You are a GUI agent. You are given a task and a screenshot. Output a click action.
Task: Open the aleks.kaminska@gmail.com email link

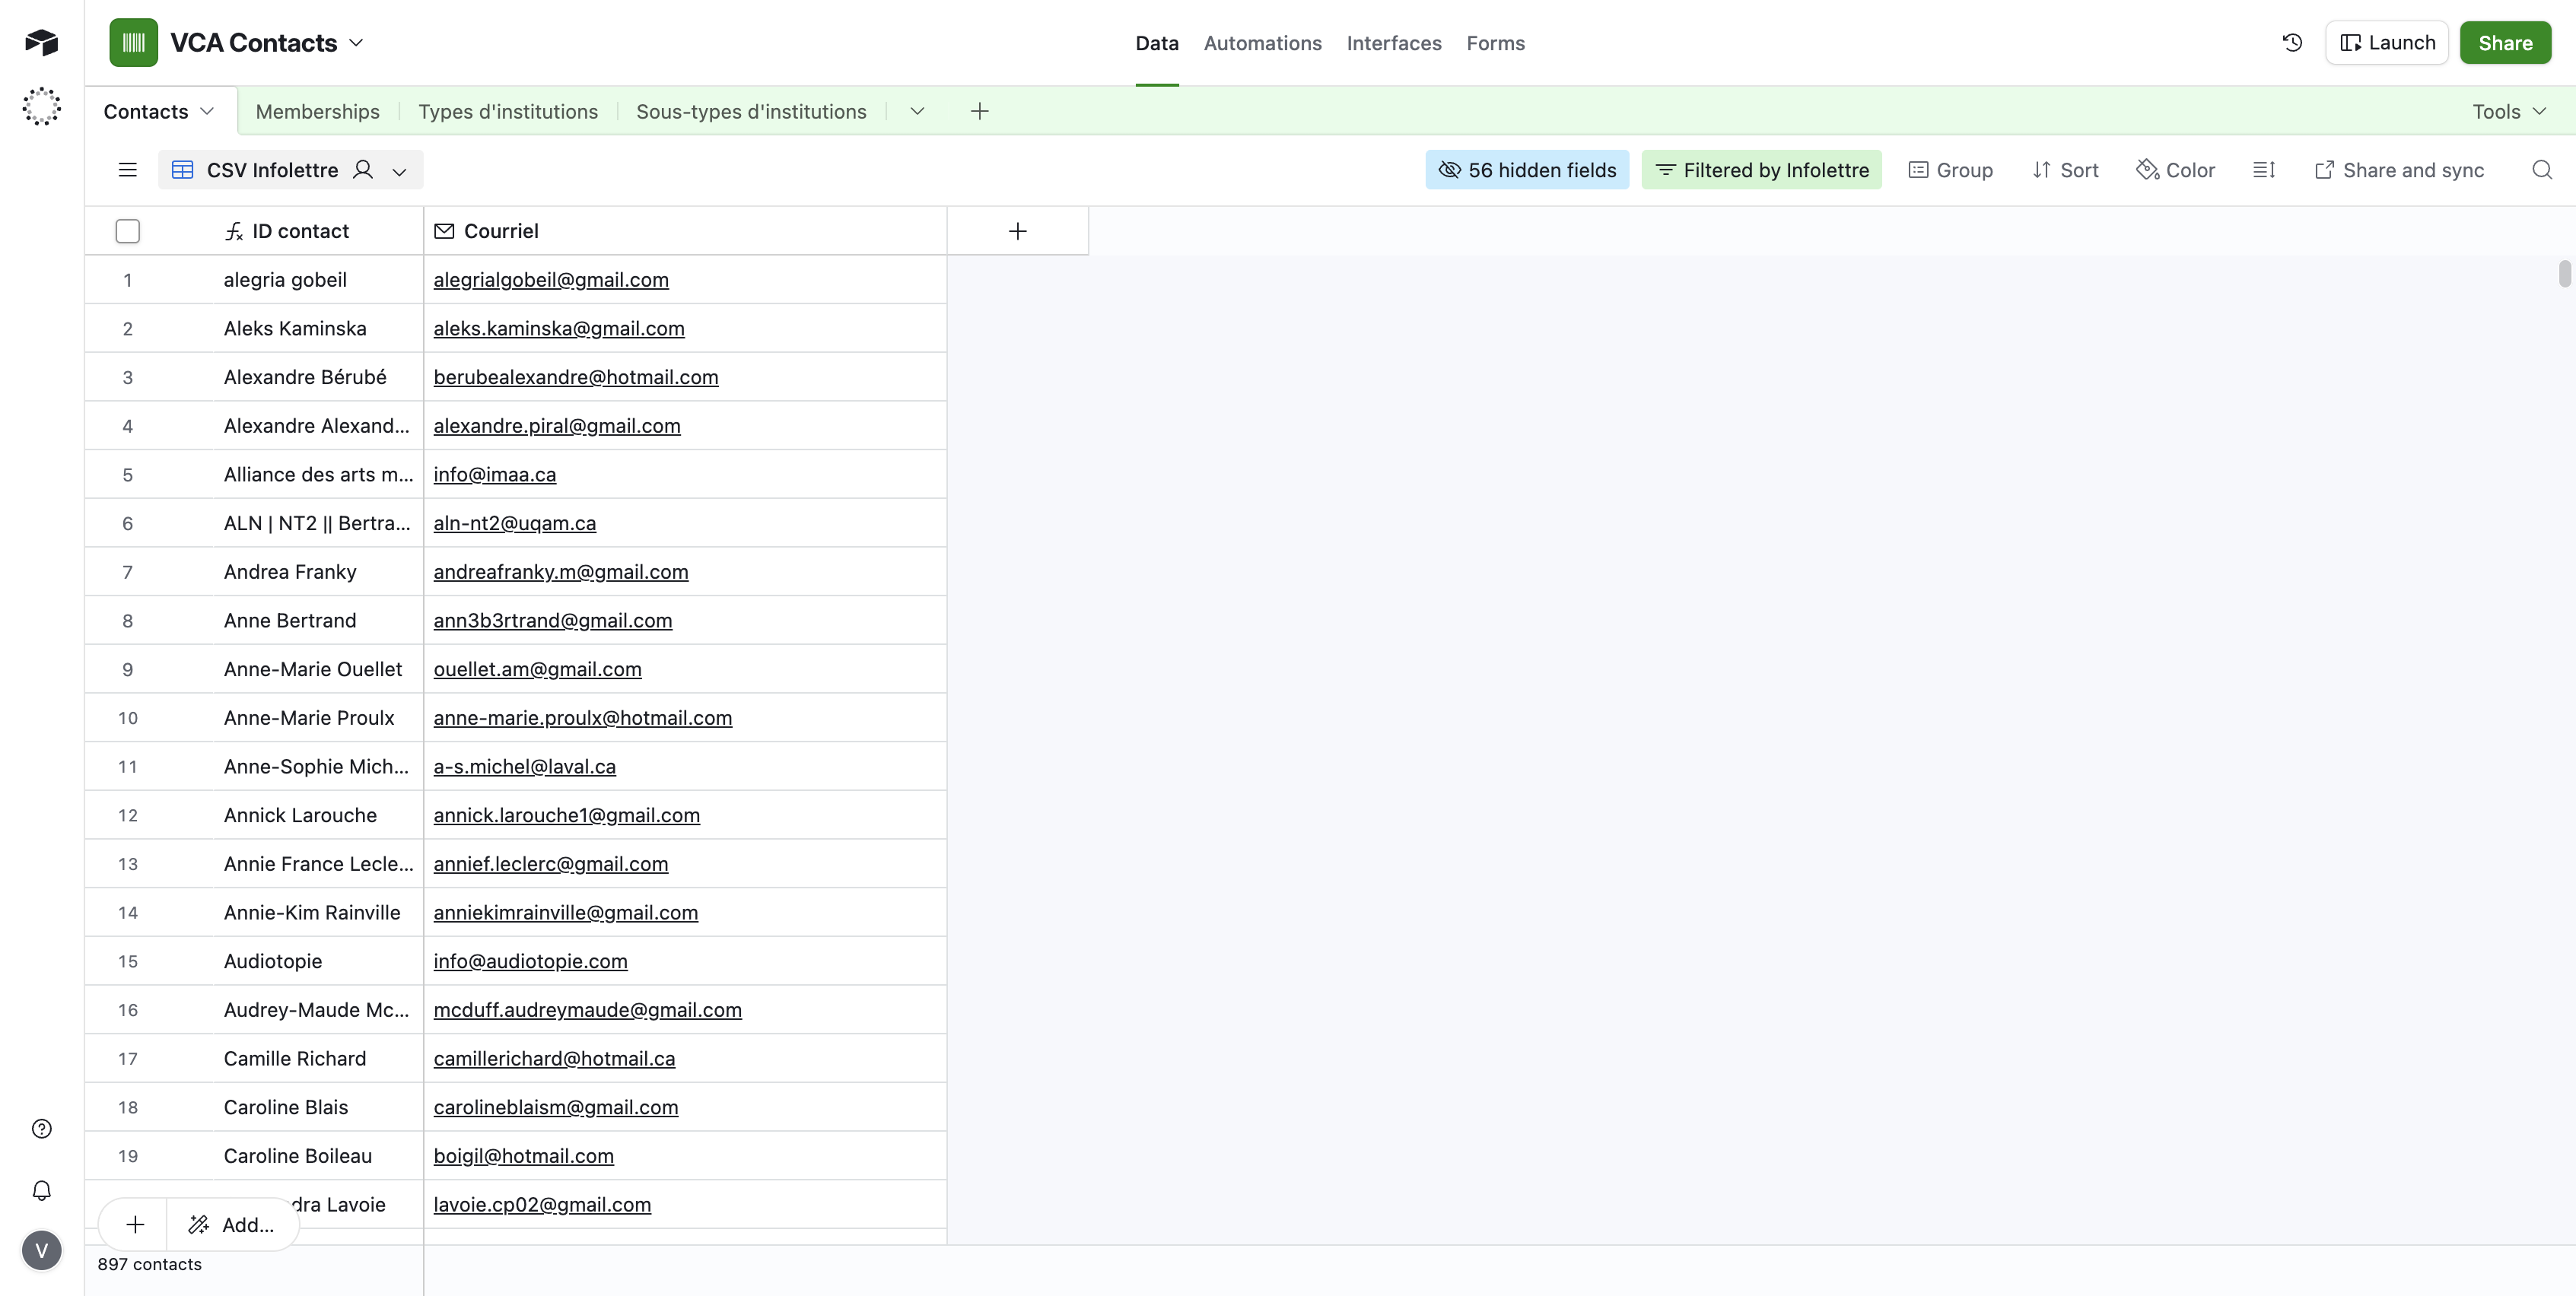(x=558, y=328)
